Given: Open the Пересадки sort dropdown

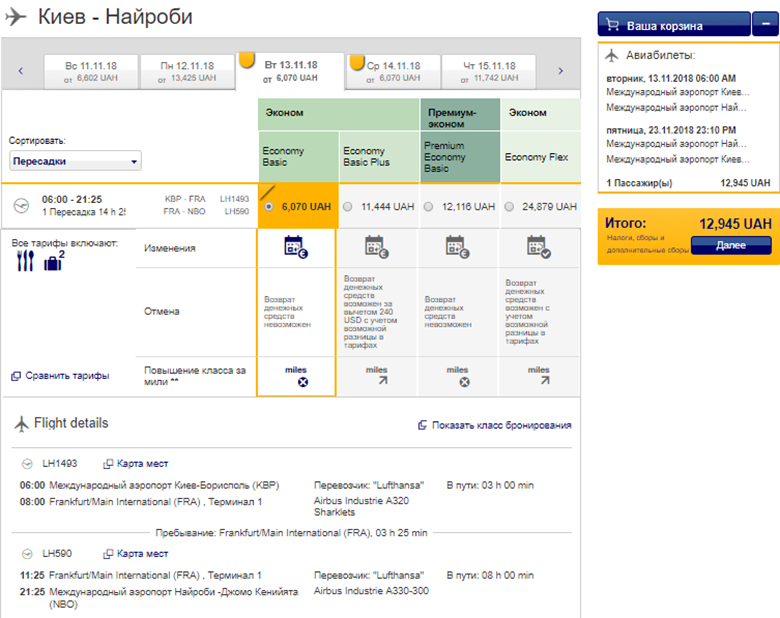Looking at the screenshot, I should click(76, 162).
